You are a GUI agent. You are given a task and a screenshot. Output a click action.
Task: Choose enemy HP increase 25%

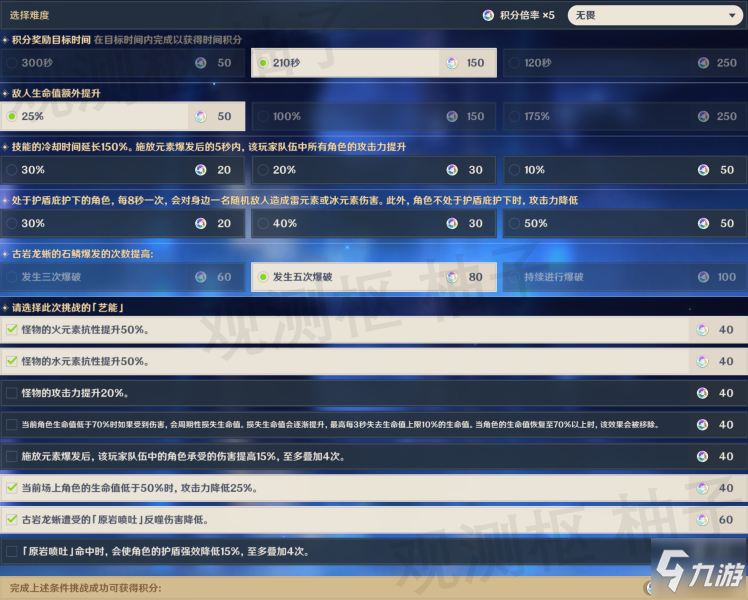coord(123,116)
